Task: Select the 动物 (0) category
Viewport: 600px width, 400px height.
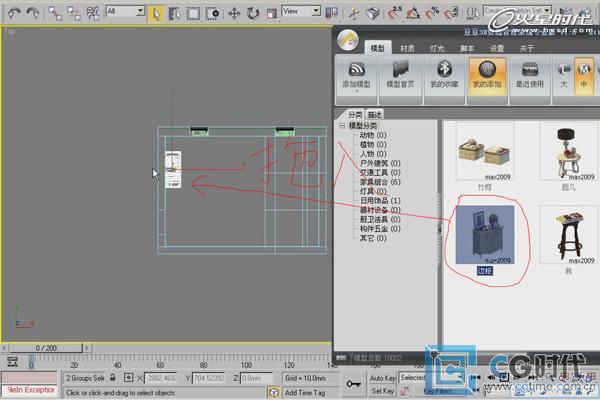Action: coord(373,135)
